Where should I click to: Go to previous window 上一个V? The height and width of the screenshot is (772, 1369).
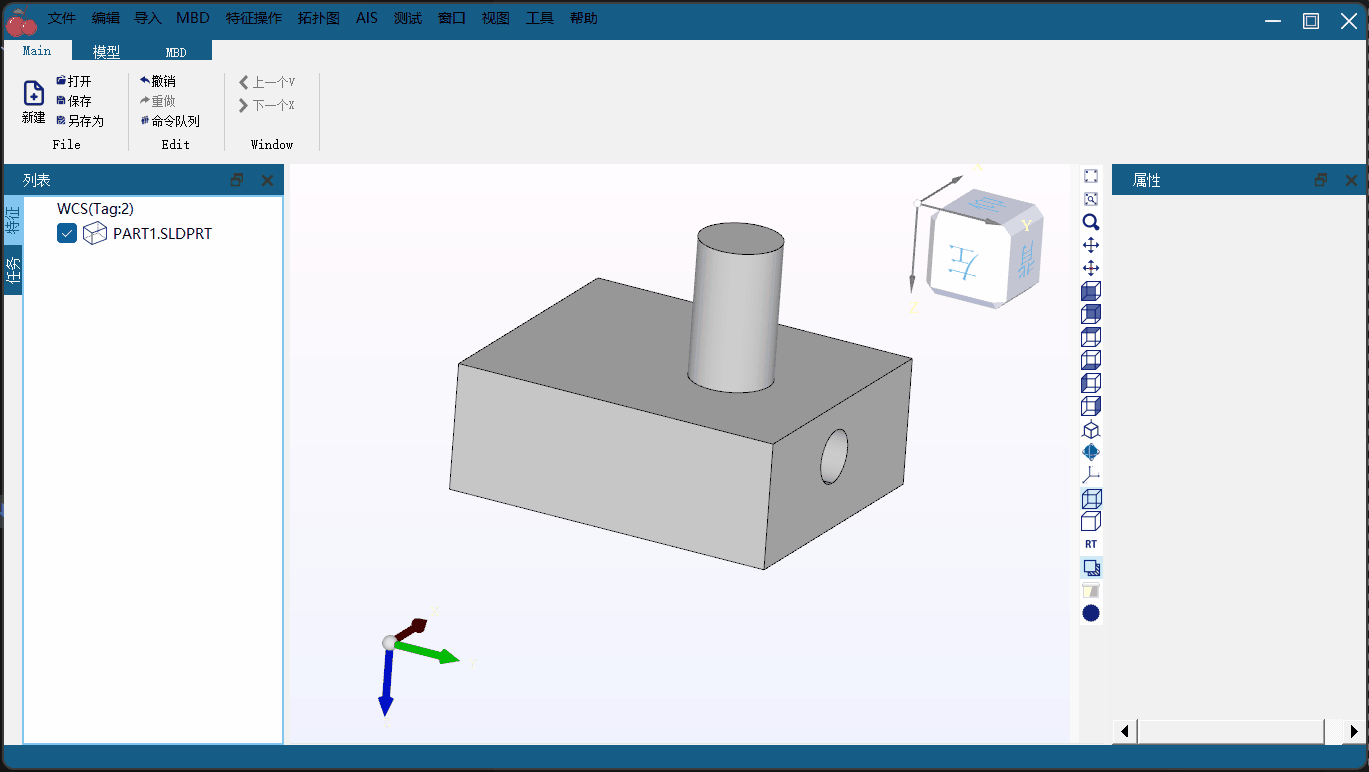pyautogui.click(x=267, y=82)
